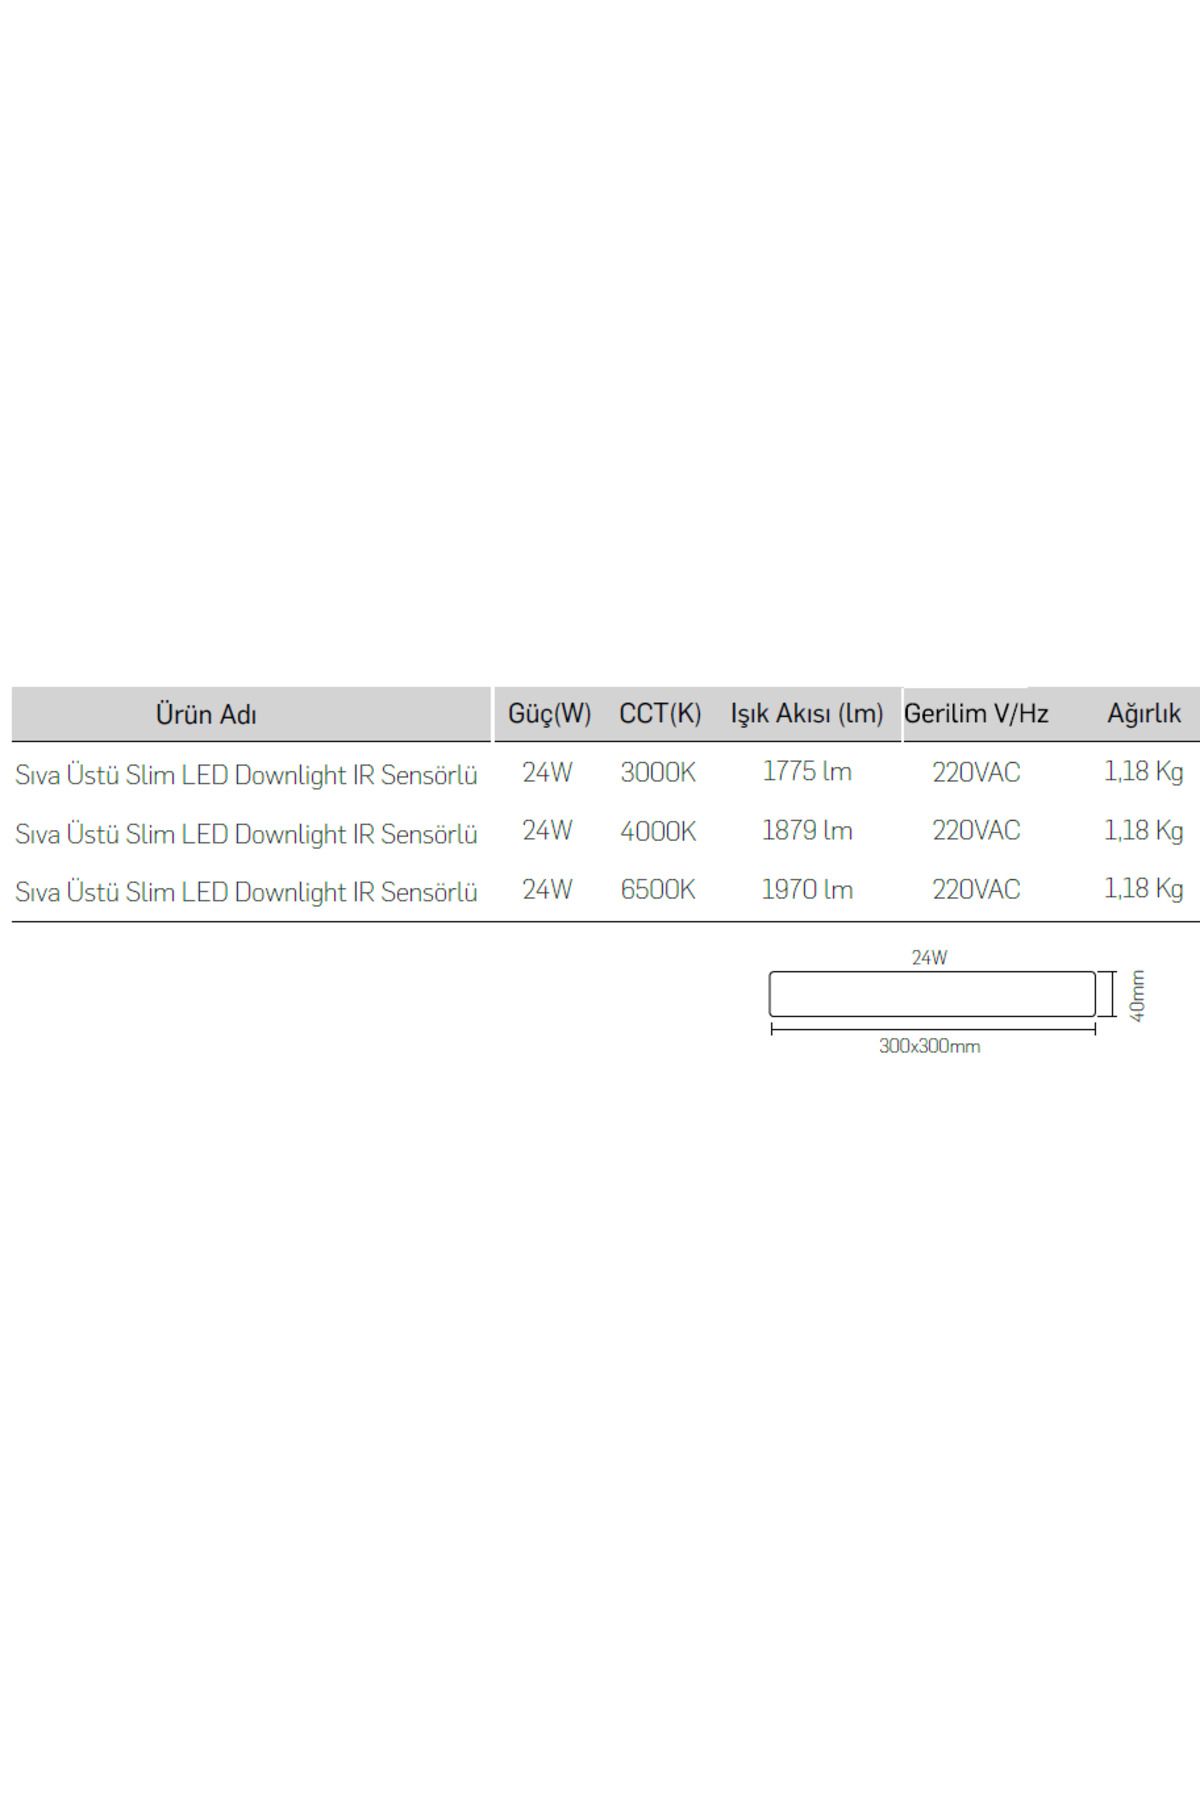Click the 6500K CCT value
Screen dimensions: 1200x1800
658,890
